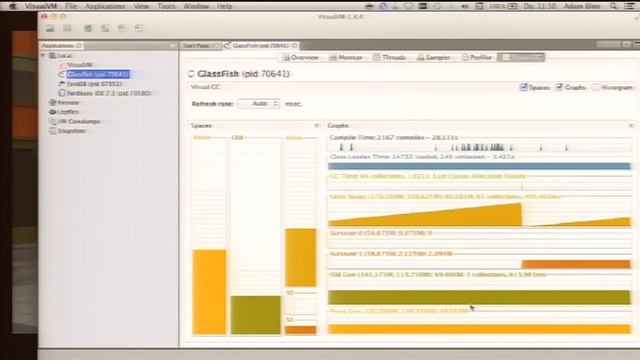
Task: Open the Profiler tab
Action: (477, 58)
